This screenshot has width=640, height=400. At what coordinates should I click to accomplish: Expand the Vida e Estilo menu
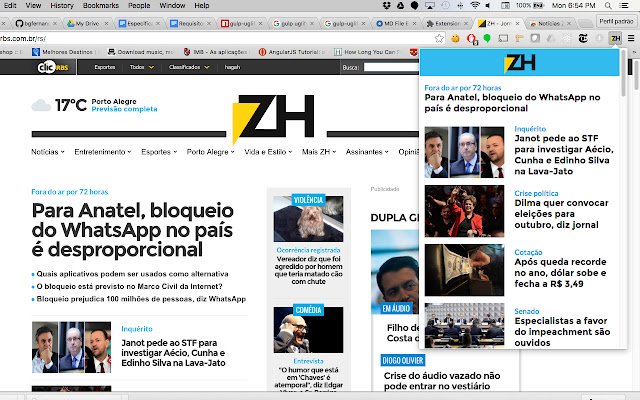pos(268,152)
